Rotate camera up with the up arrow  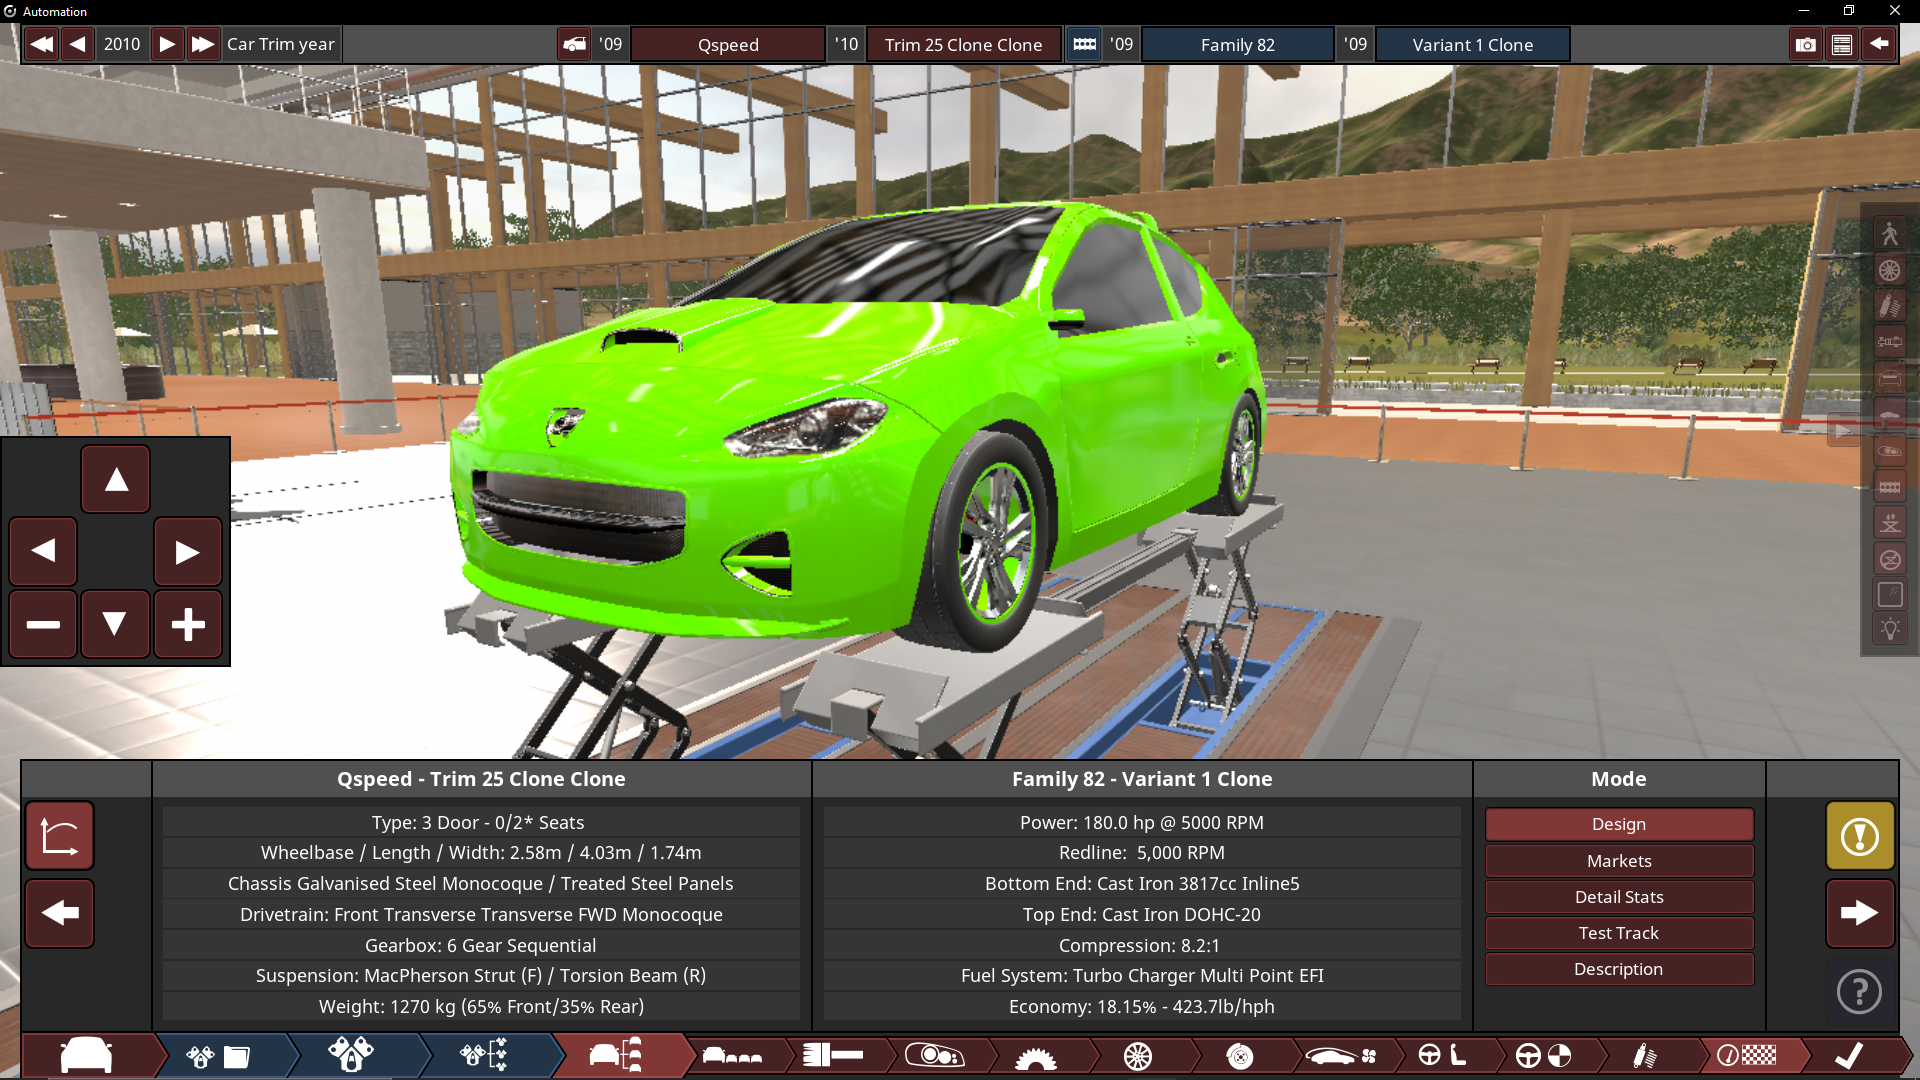click(115, 479)
